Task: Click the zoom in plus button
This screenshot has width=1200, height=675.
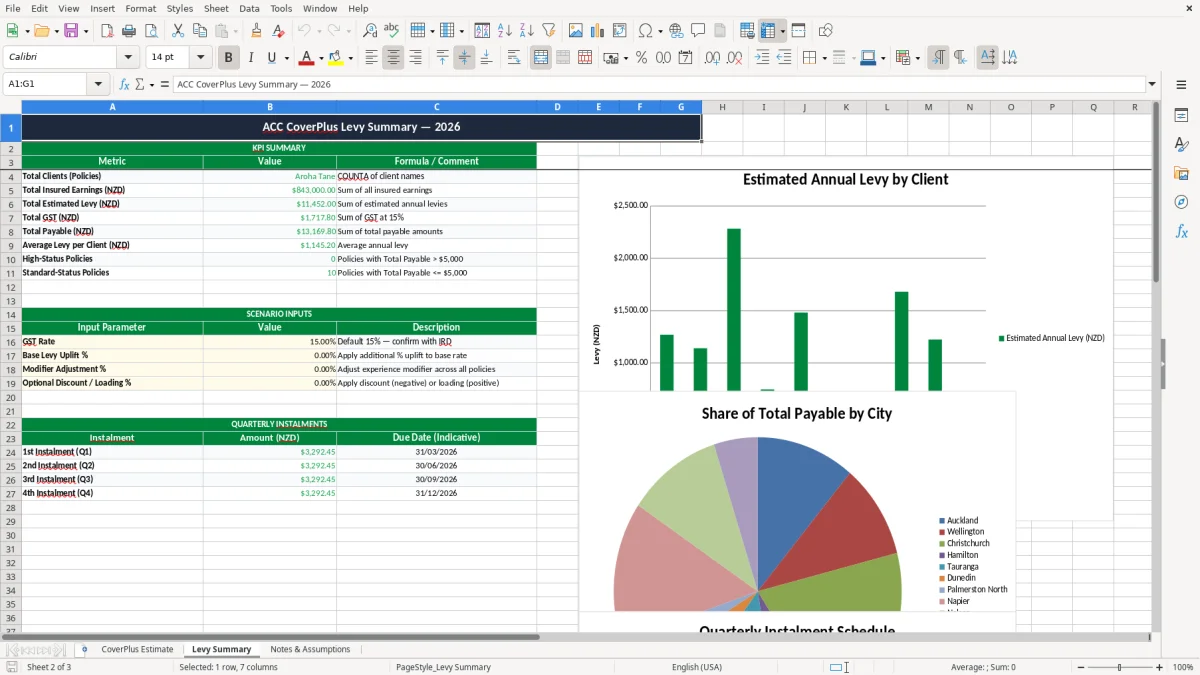Action: pos(1159,667)
